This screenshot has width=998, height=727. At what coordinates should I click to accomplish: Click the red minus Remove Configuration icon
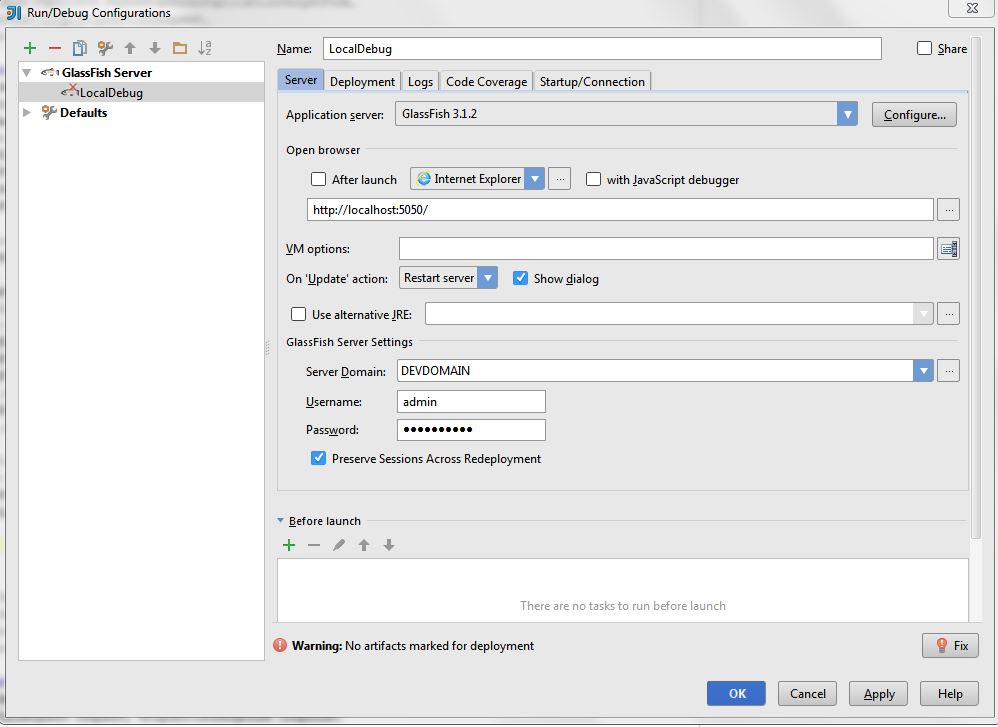coord(55,48)
